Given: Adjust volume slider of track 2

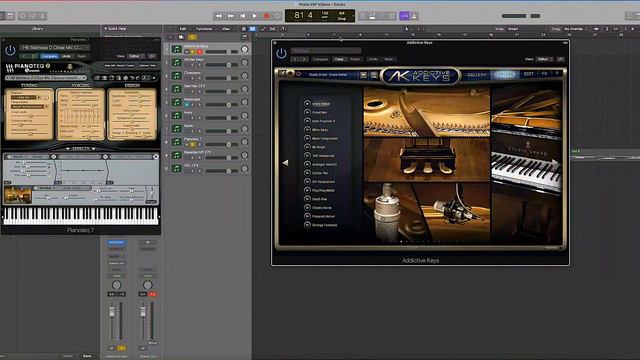Looking at the screenshot, I should coord(221,65).
